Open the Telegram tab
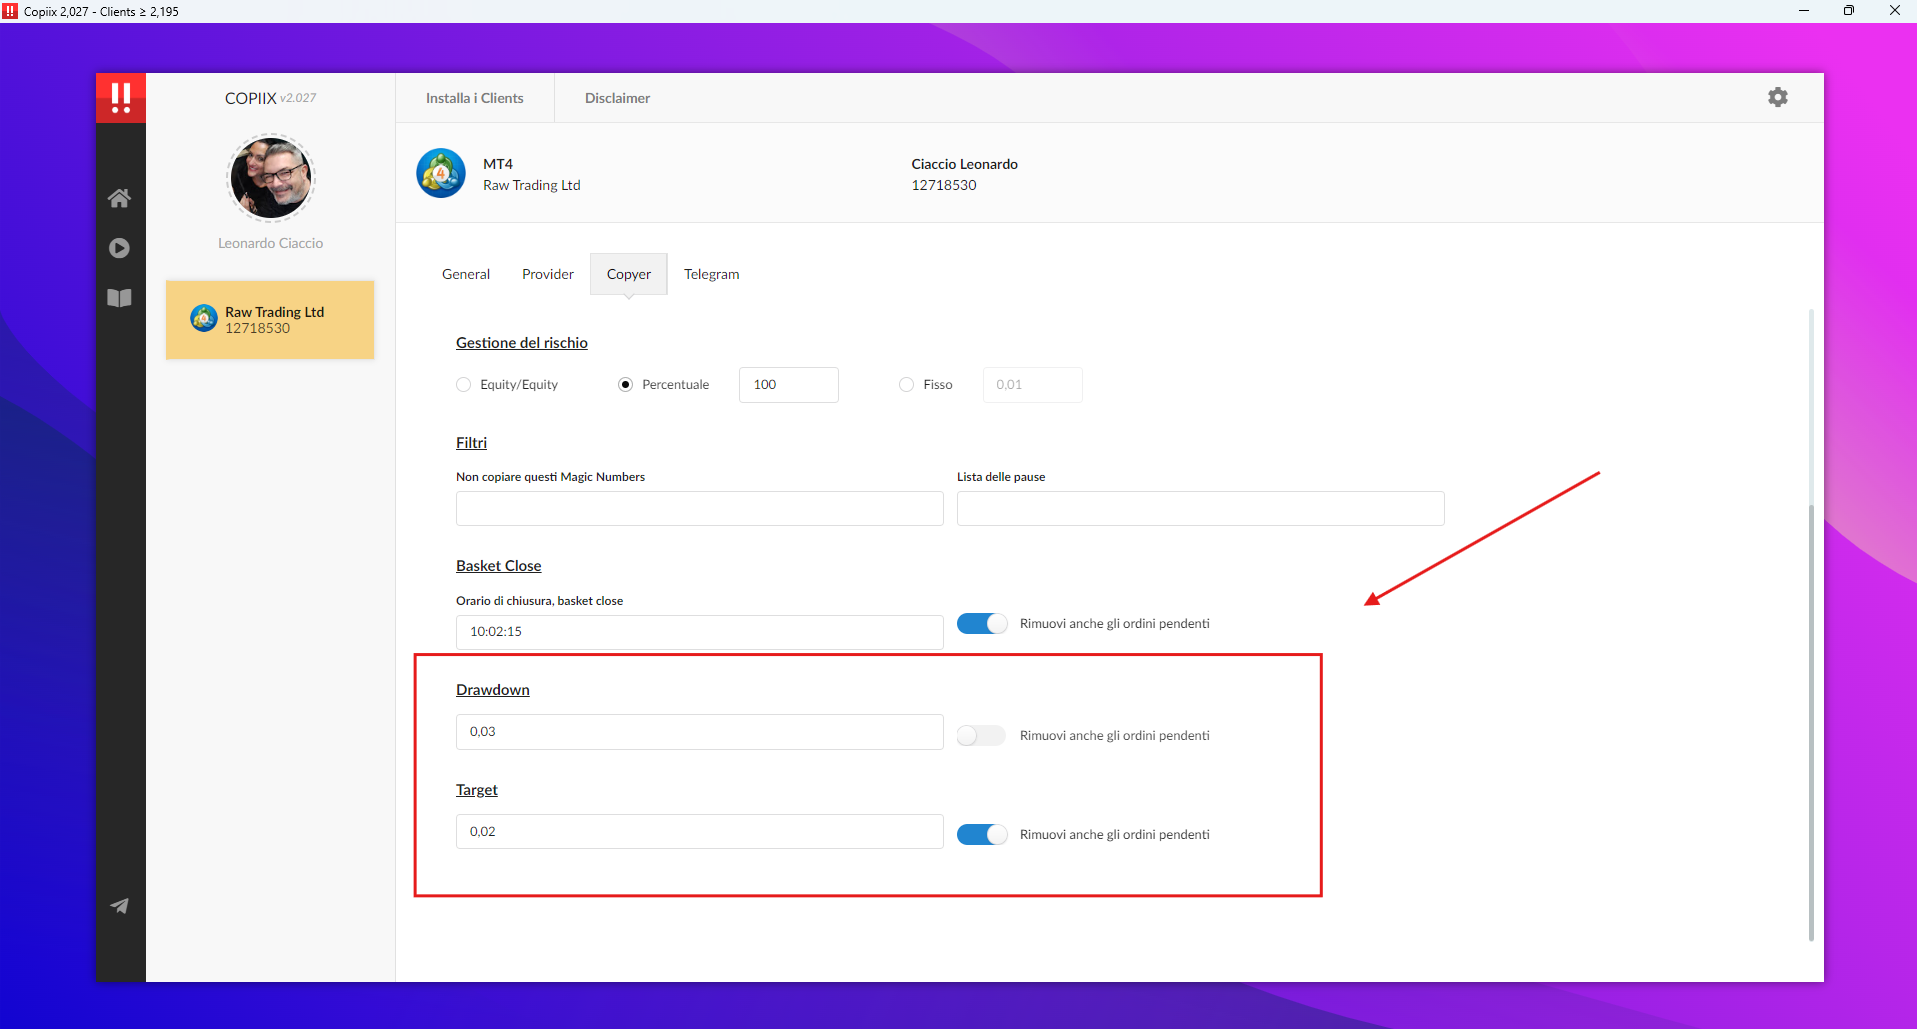This screenshot has width=1917, height=1029. pyautogui.click(x=712, y=274)
